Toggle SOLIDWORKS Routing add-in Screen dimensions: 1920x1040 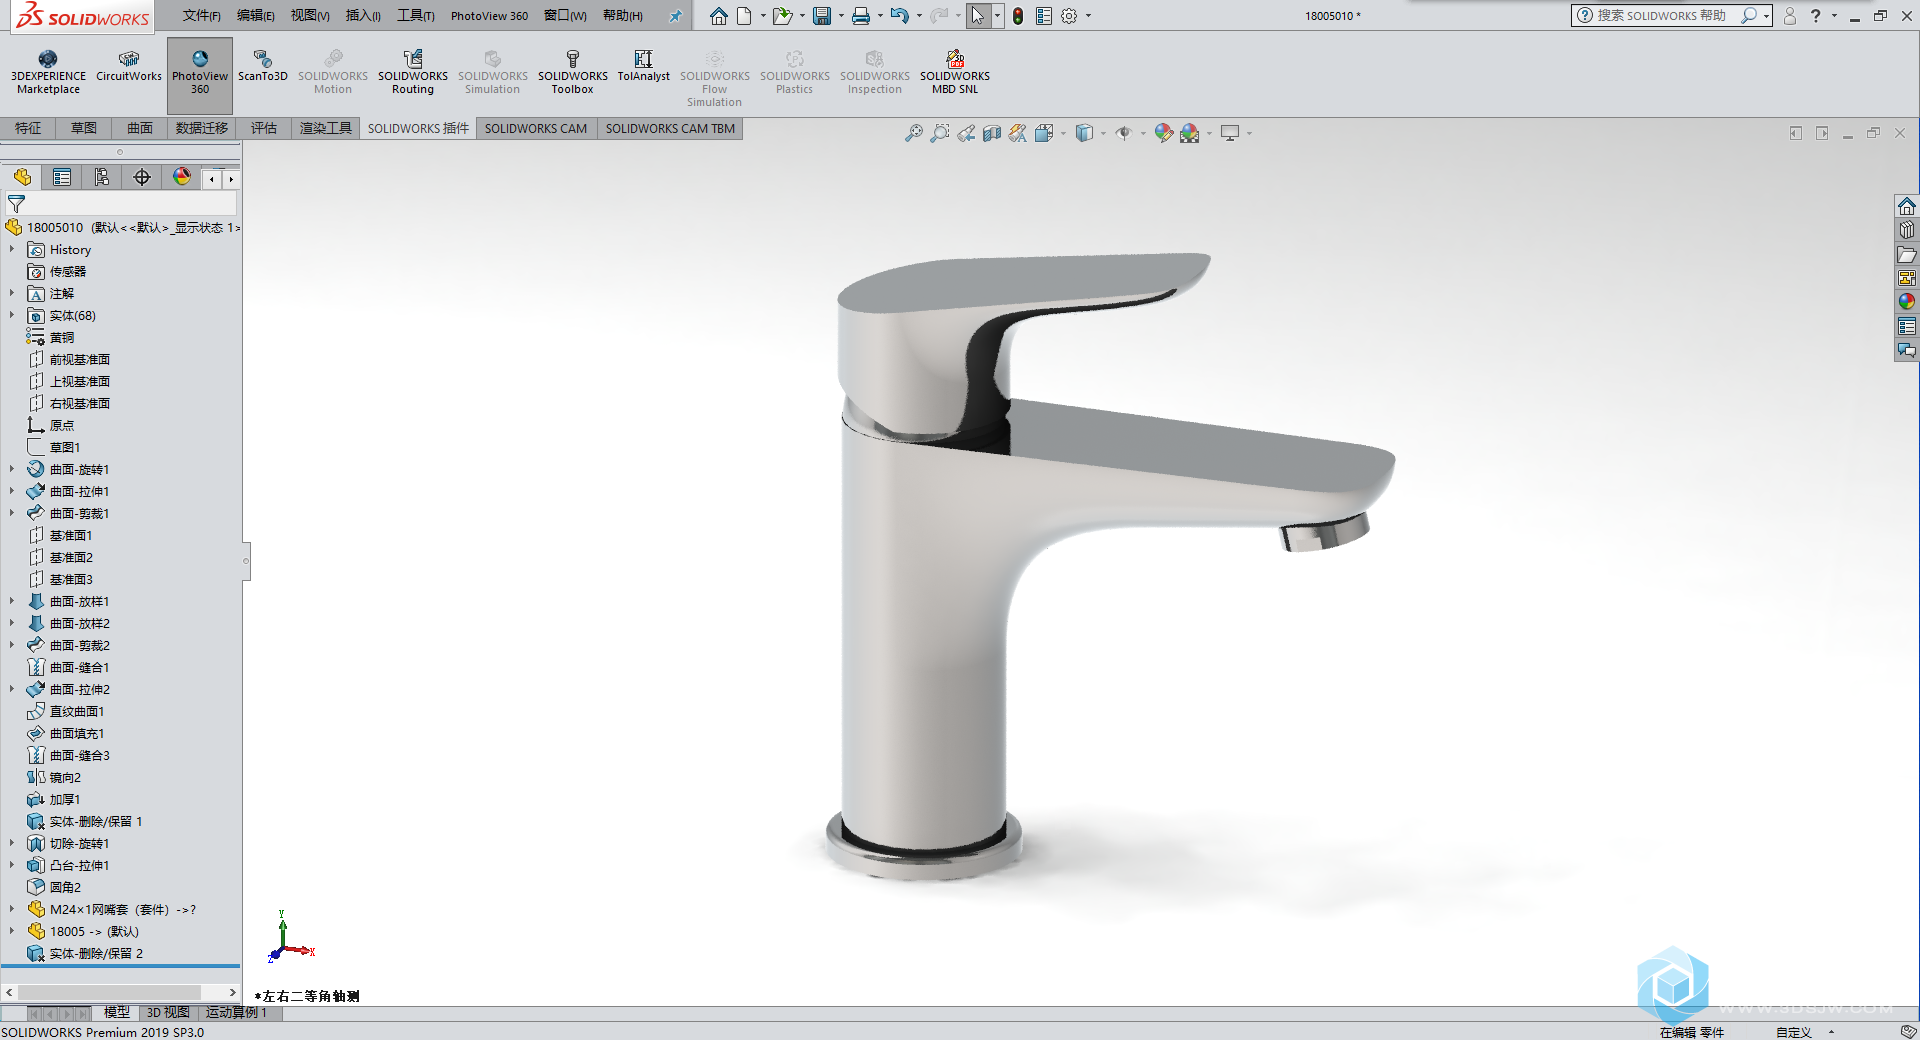coord(413,72)
